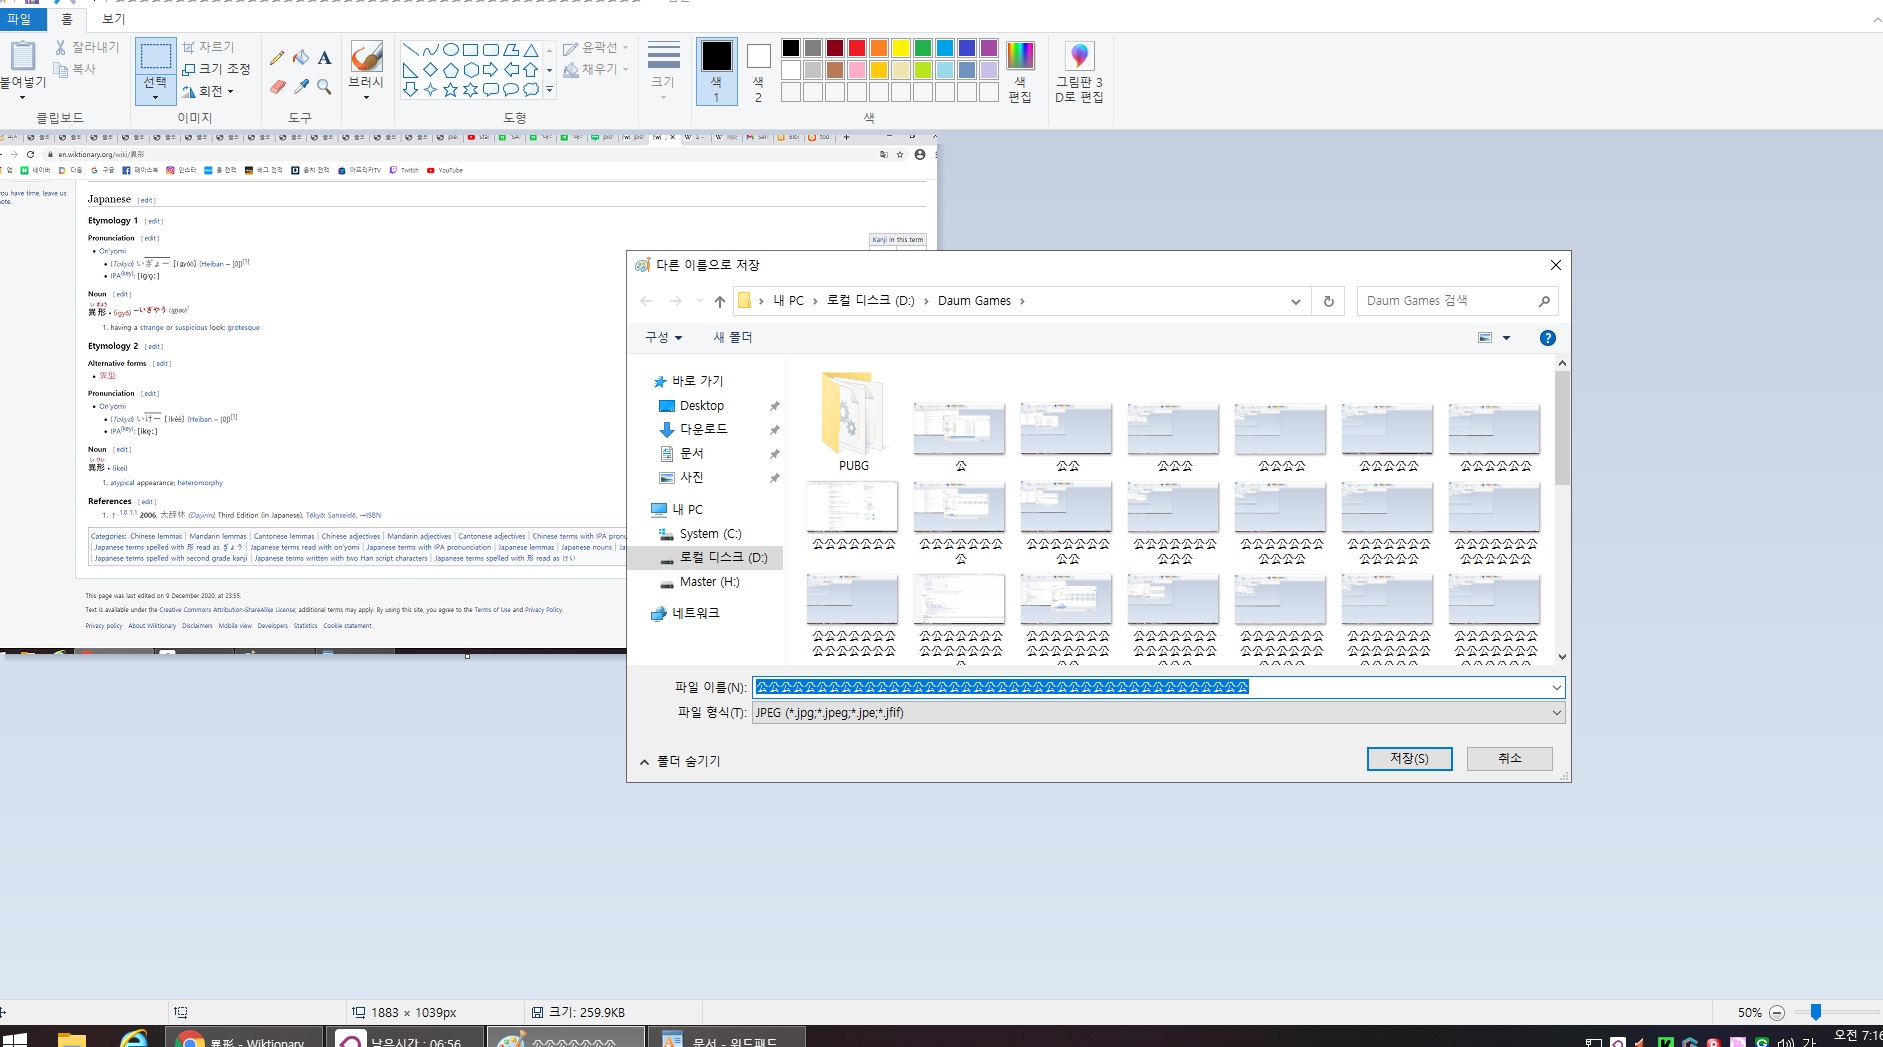Click the search magnifier in the dialog

coord(1544,301)
